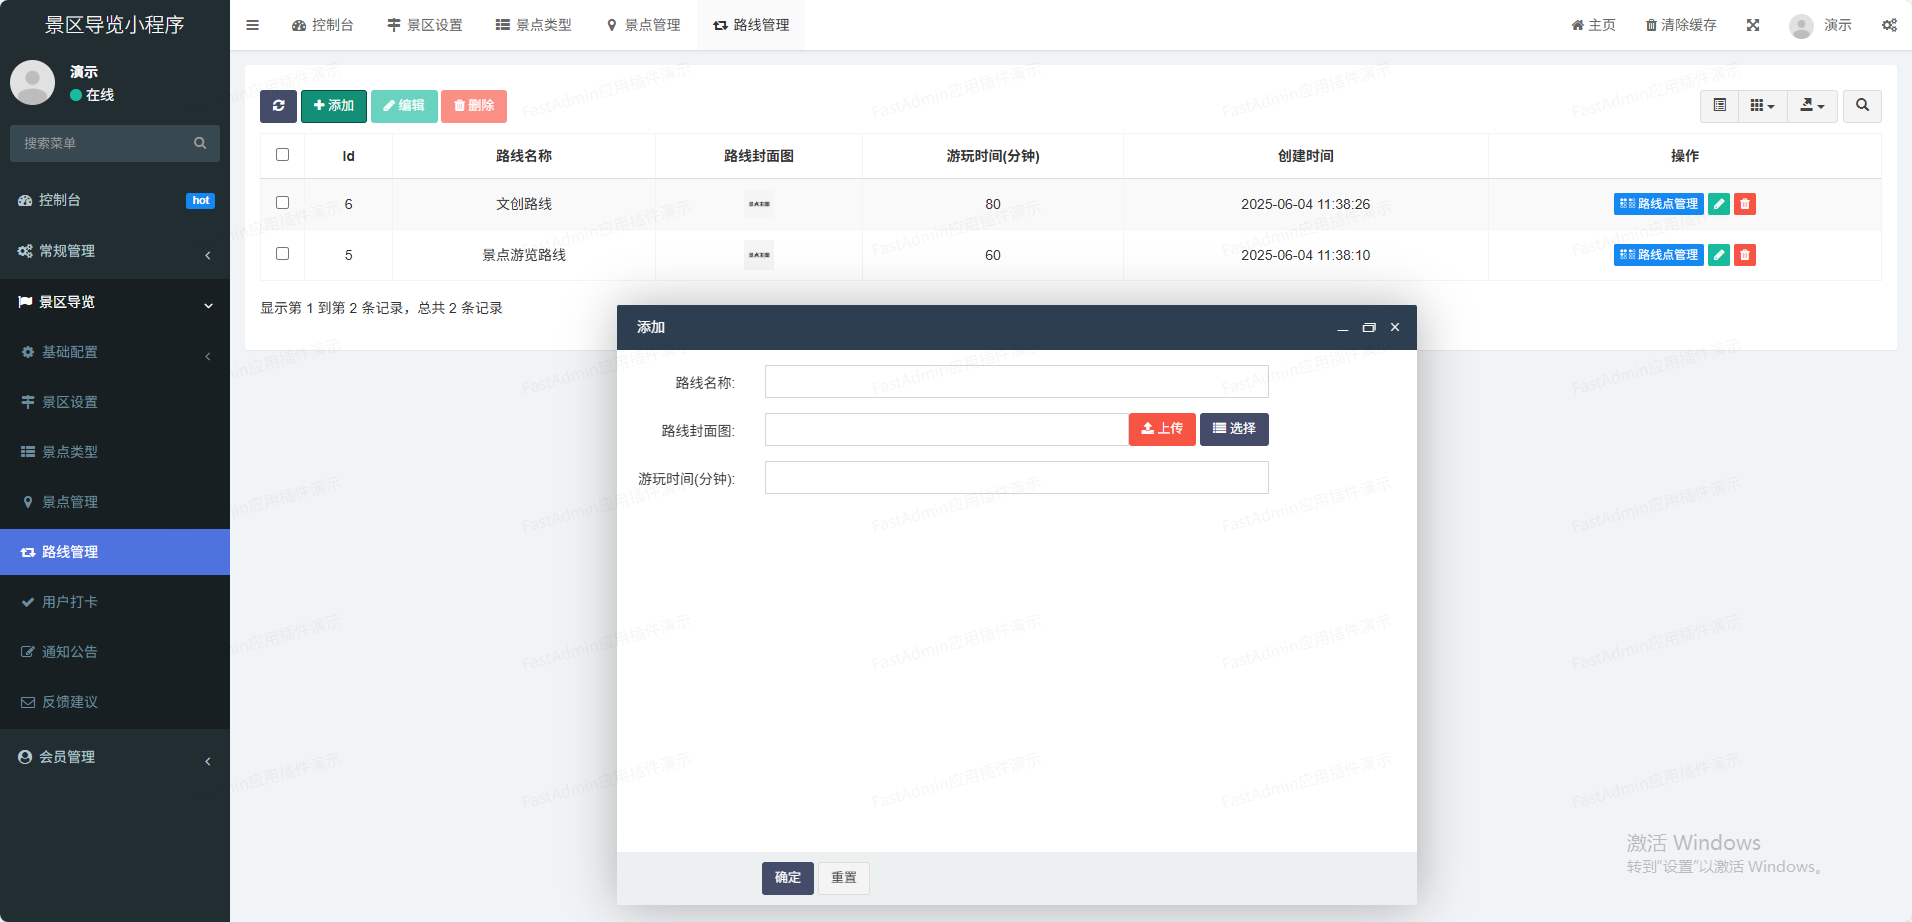The height and width of the screenshot is (922, 1912).
Task: Toggle the select-all checkbox in table header
Action: pyautogui.click(x=282, y=155)
